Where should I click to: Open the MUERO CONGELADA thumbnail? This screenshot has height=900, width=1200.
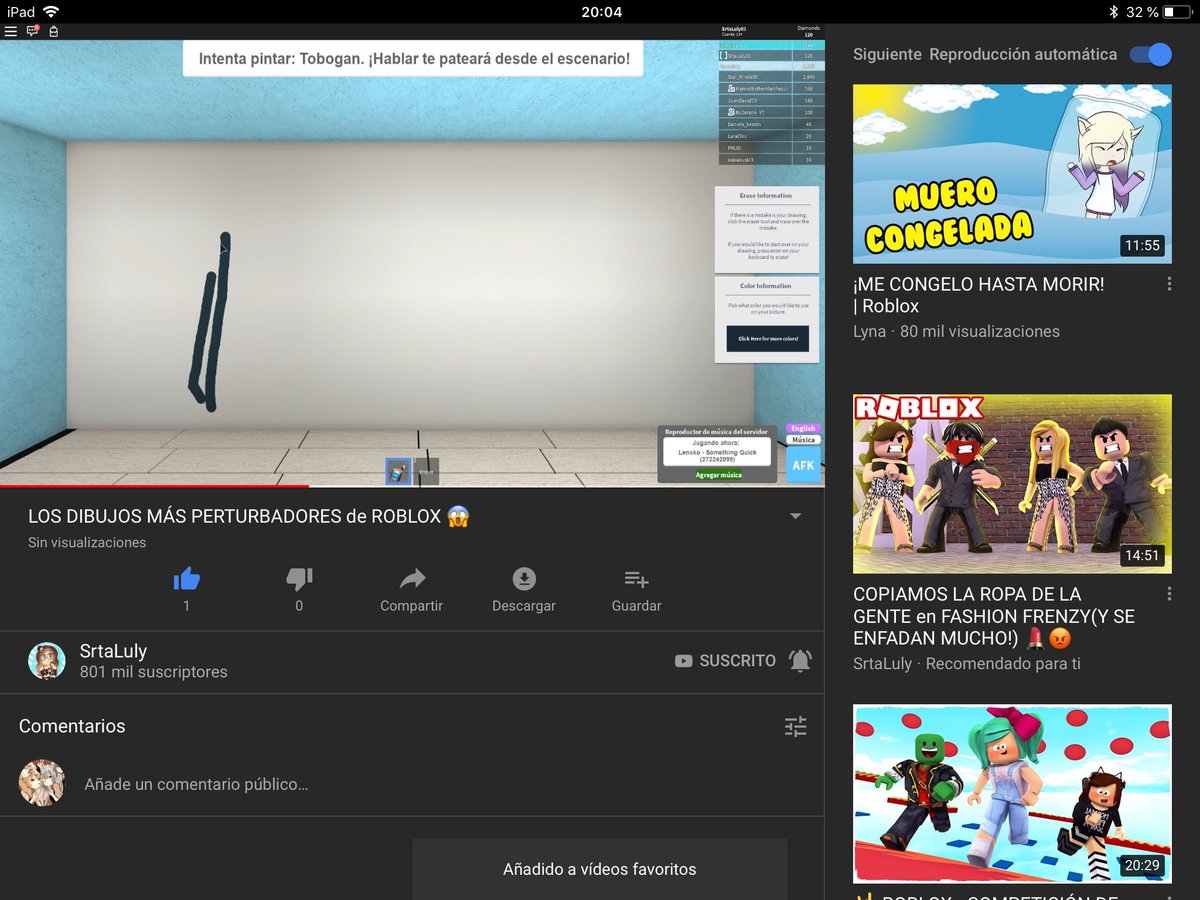click(x=1012, y=174)
